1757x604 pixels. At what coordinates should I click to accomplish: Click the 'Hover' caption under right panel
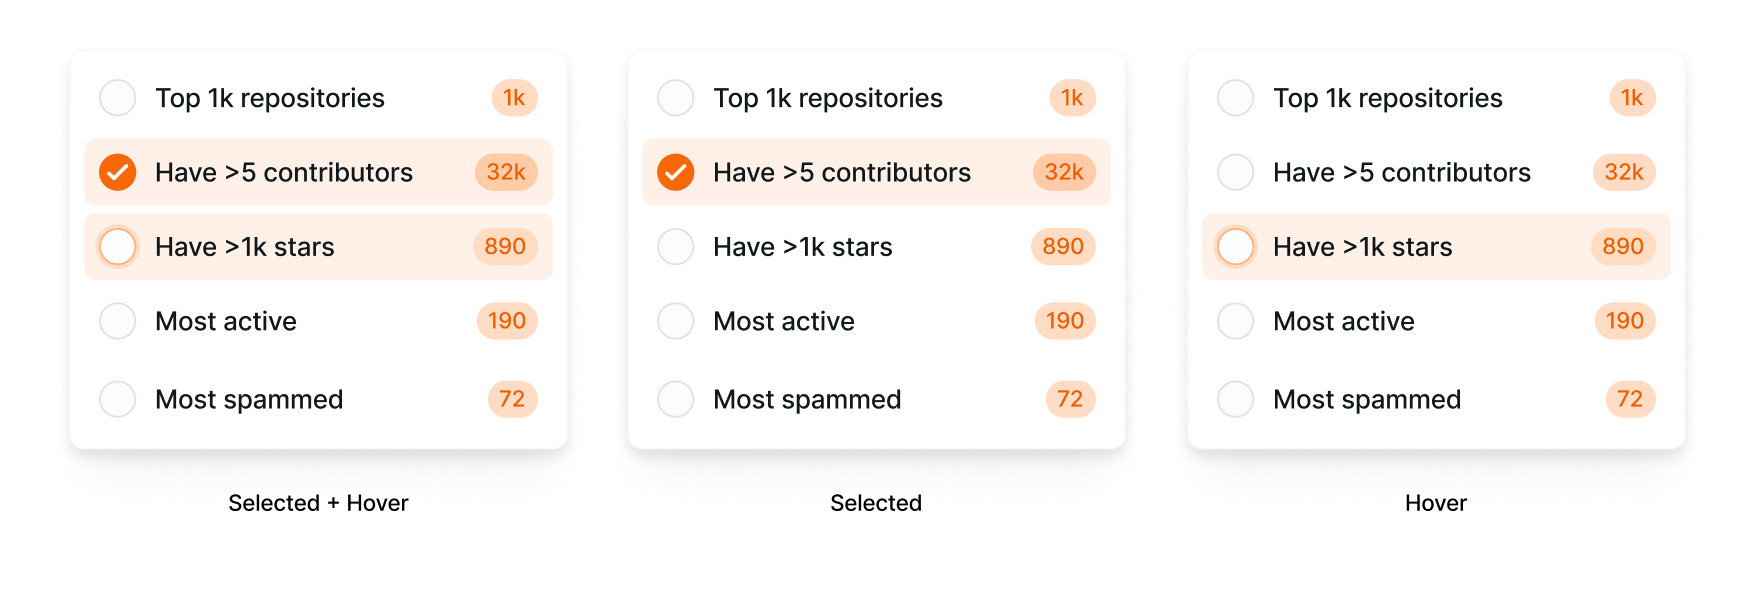pyautogui.click(x=1435, y=503)
